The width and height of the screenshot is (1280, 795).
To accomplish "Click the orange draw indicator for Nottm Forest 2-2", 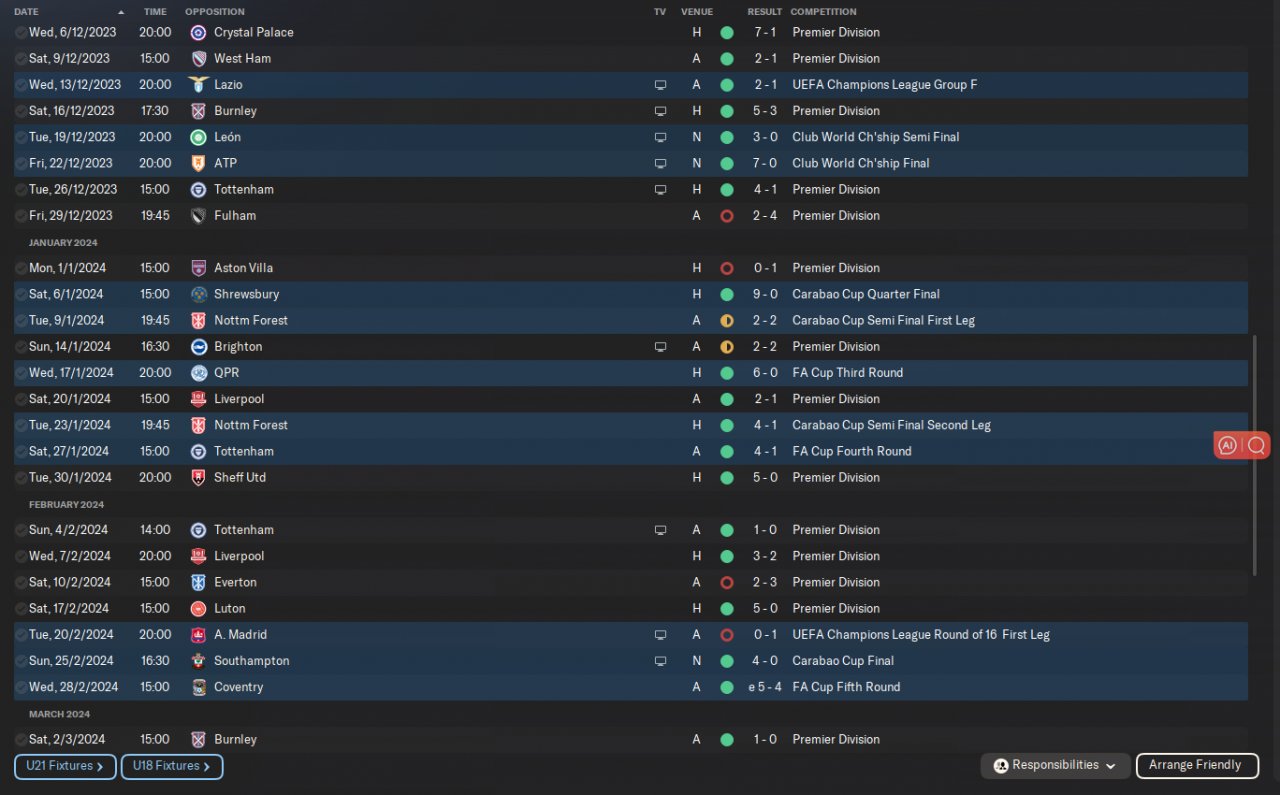I will pyautogui.click(x=727, y=321).
